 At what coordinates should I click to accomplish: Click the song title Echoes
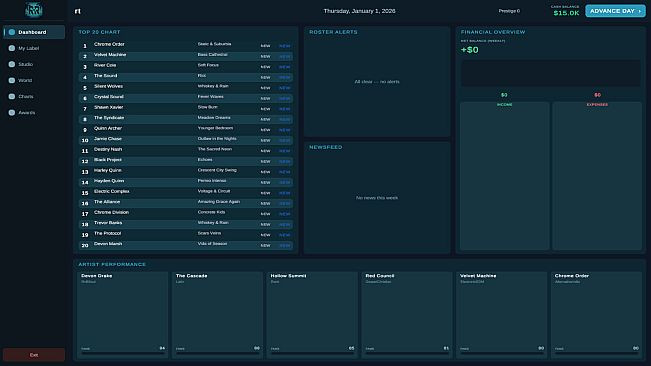tap(205, 159)
